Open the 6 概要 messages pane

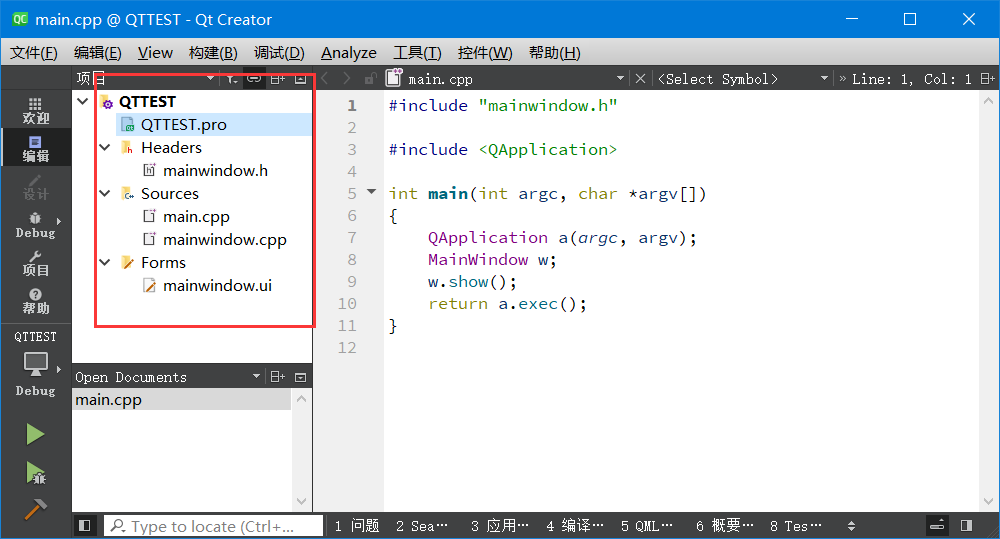(x=724, y=526)
